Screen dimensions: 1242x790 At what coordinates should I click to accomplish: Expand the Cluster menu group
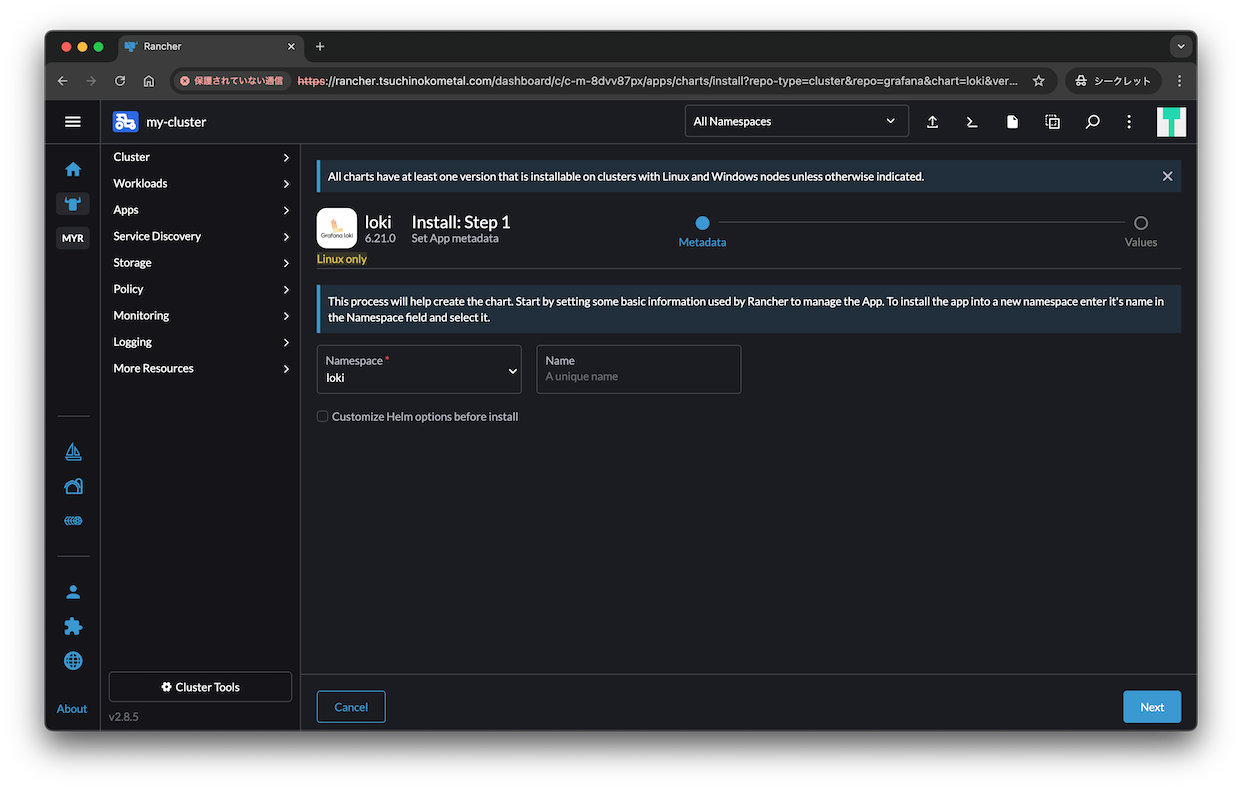200,157
